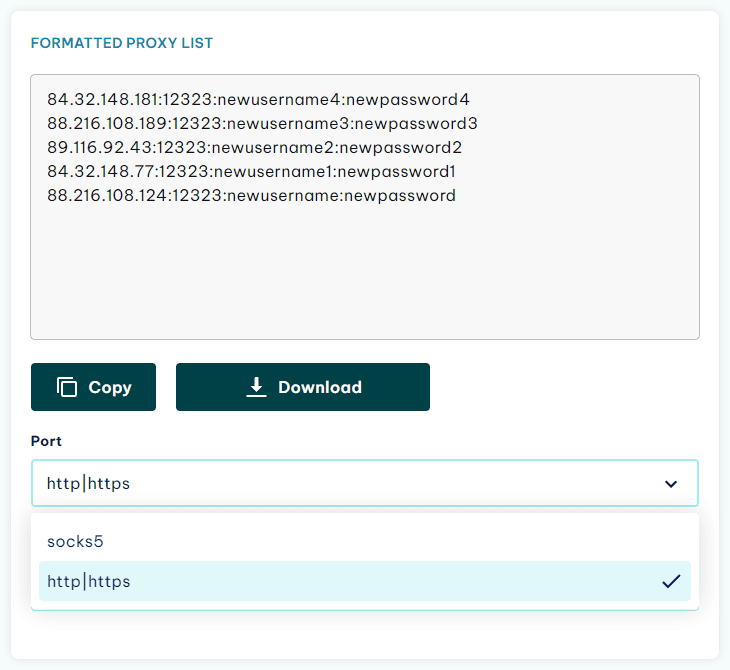
Task: Click the checkmark next to http|https option
Action: click(x=671, y=581)
